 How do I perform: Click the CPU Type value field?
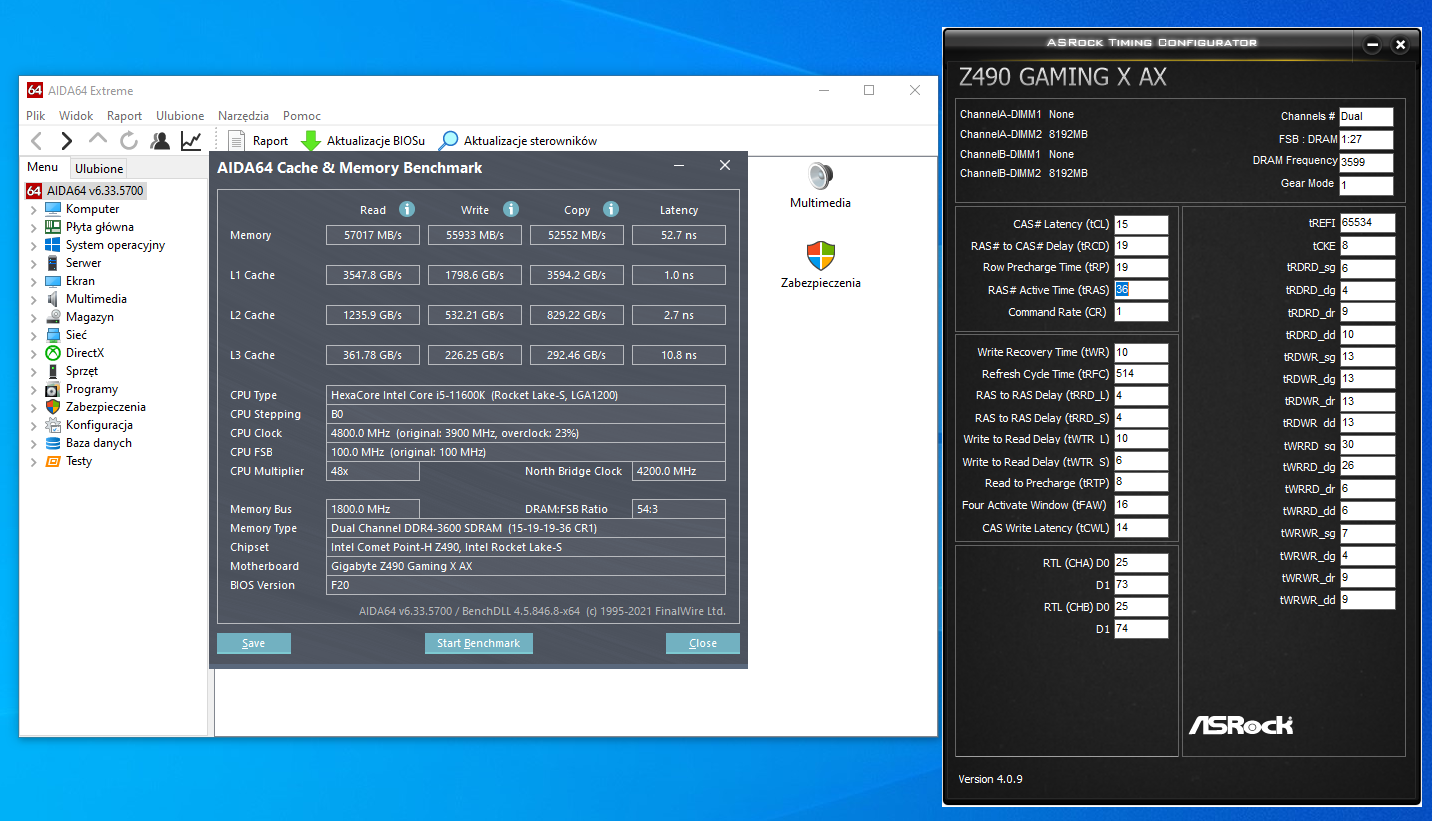(x=526, y=395)
